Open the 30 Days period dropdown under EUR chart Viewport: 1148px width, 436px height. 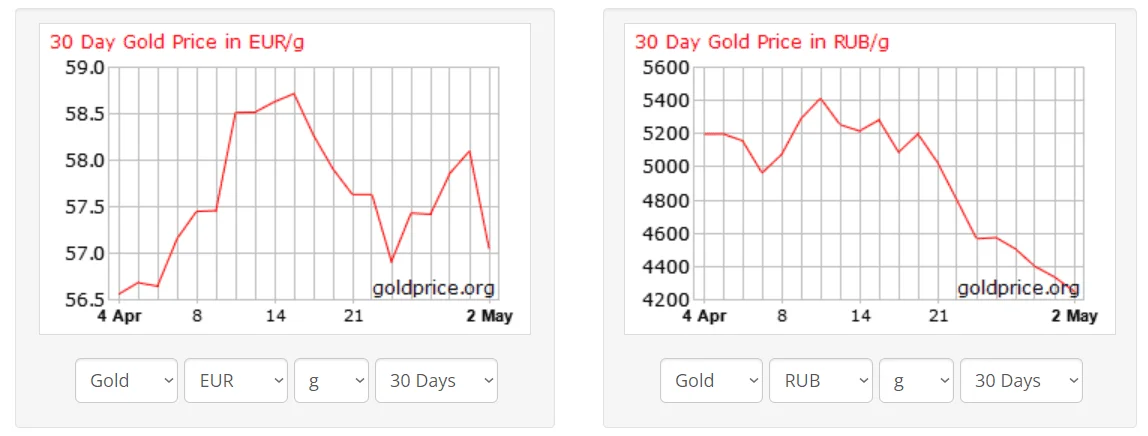click(436, 380)
